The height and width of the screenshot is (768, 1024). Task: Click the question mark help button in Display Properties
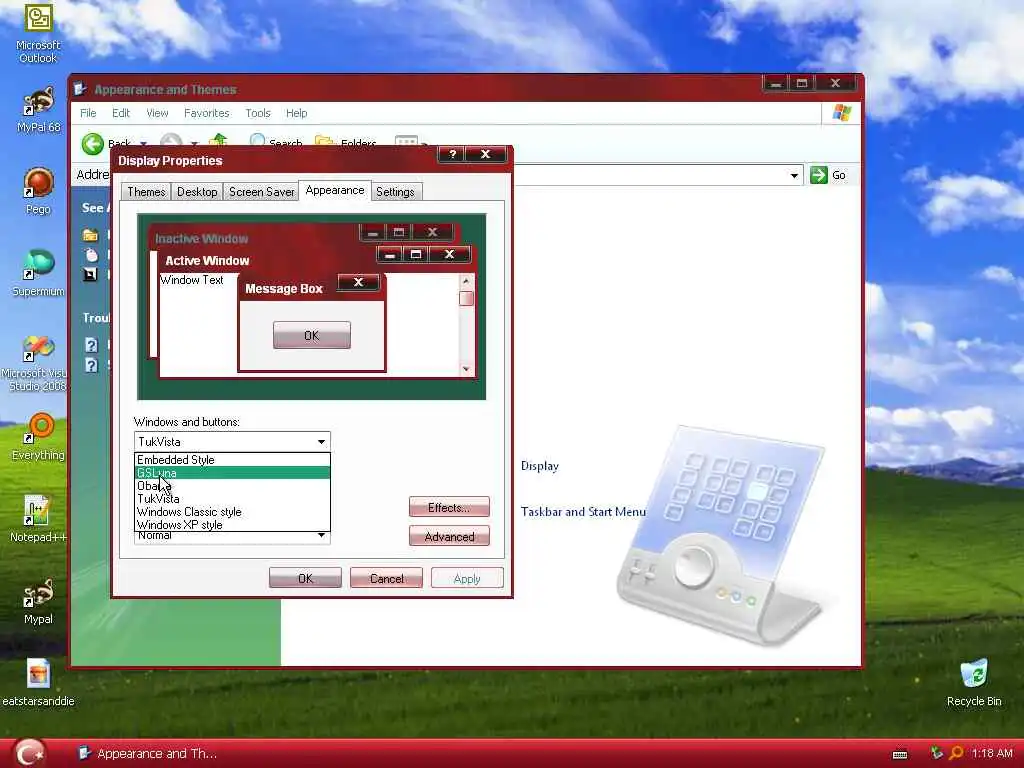[x=452, y=154]
